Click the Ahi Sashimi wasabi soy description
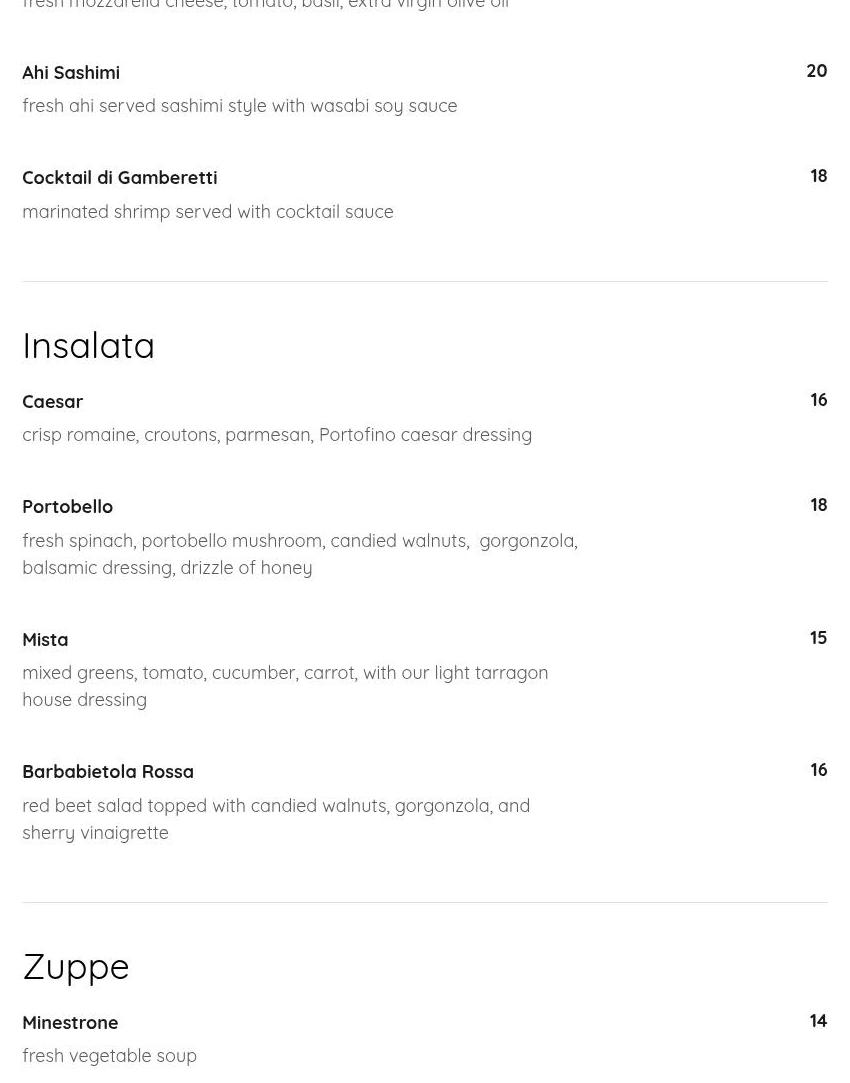Viewport: 850px width, 1083px height. pyautogui.click(x=239, y=106)
